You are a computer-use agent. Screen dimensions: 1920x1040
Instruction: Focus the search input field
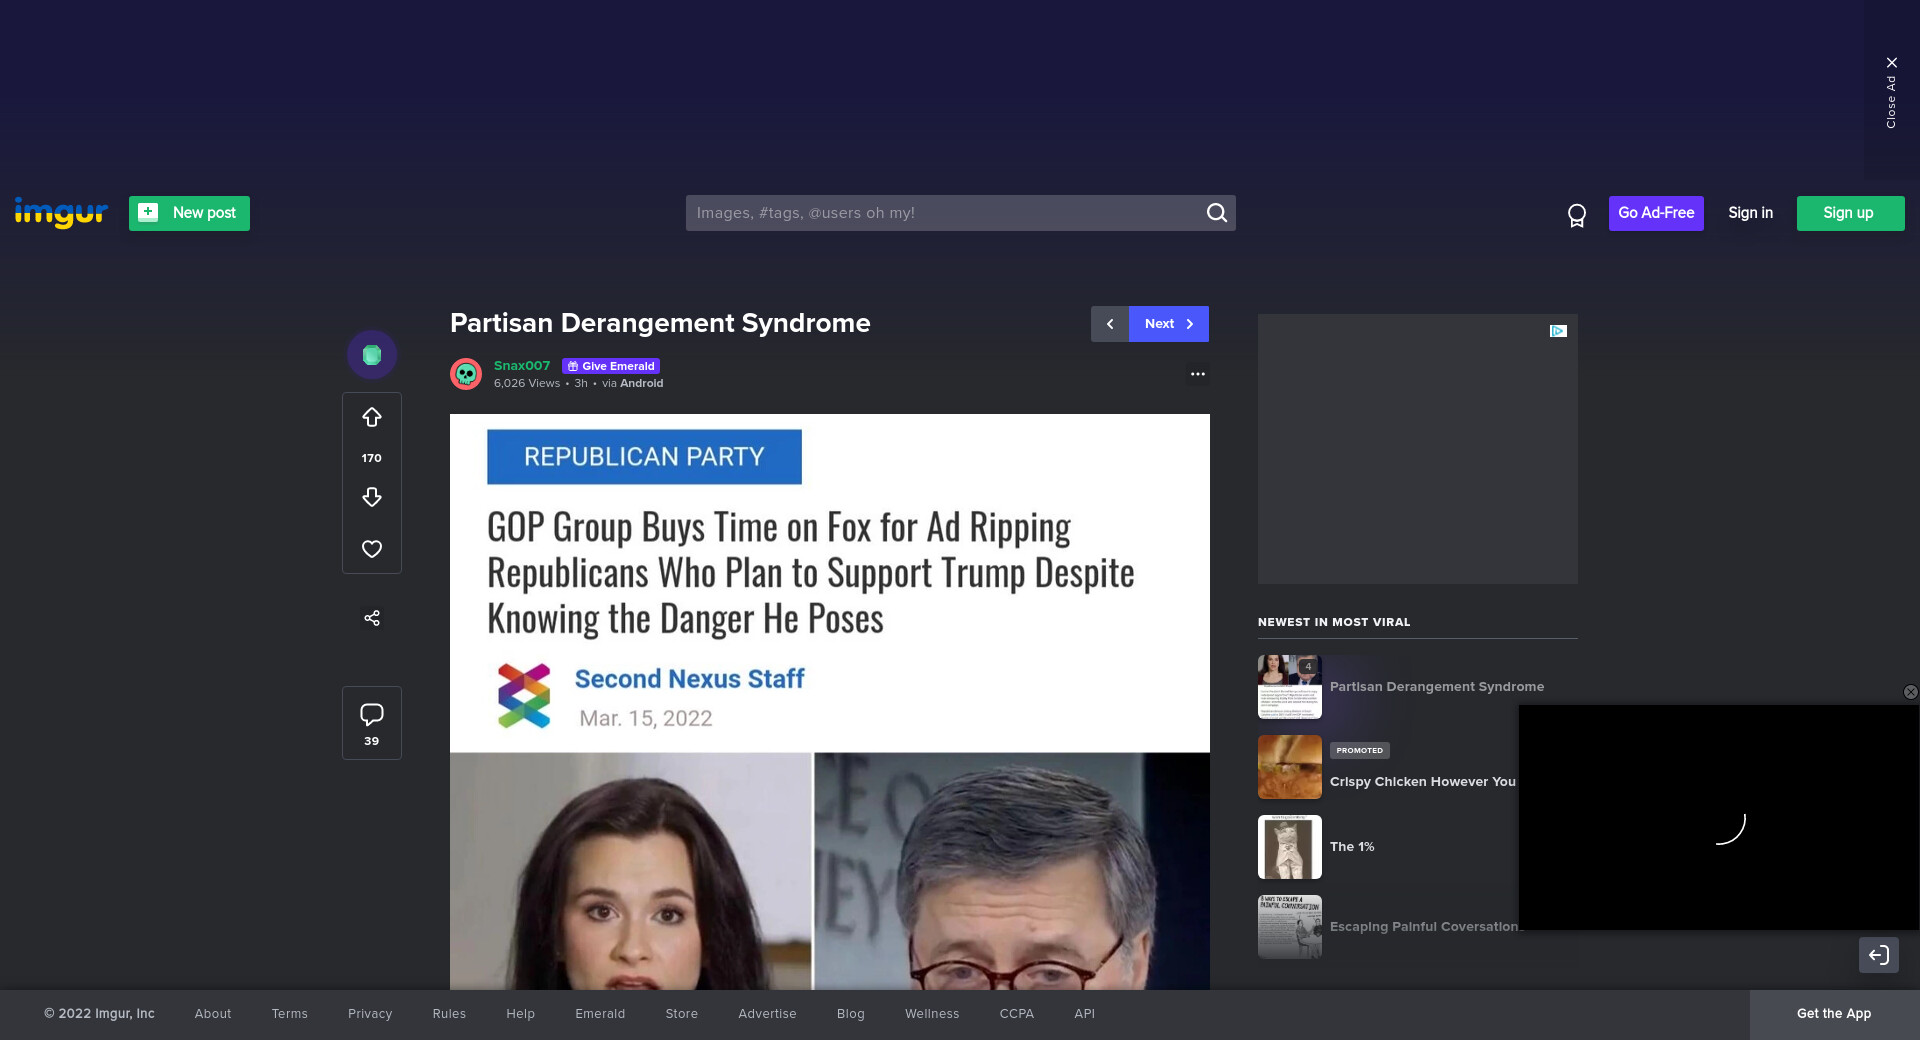pos(945,213)
